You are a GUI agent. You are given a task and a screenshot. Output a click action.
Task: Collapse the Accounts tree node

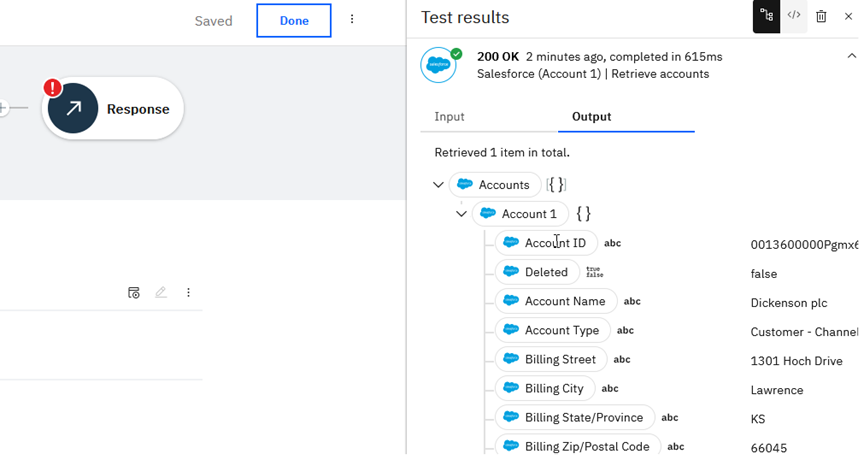[x=438, y=185]
